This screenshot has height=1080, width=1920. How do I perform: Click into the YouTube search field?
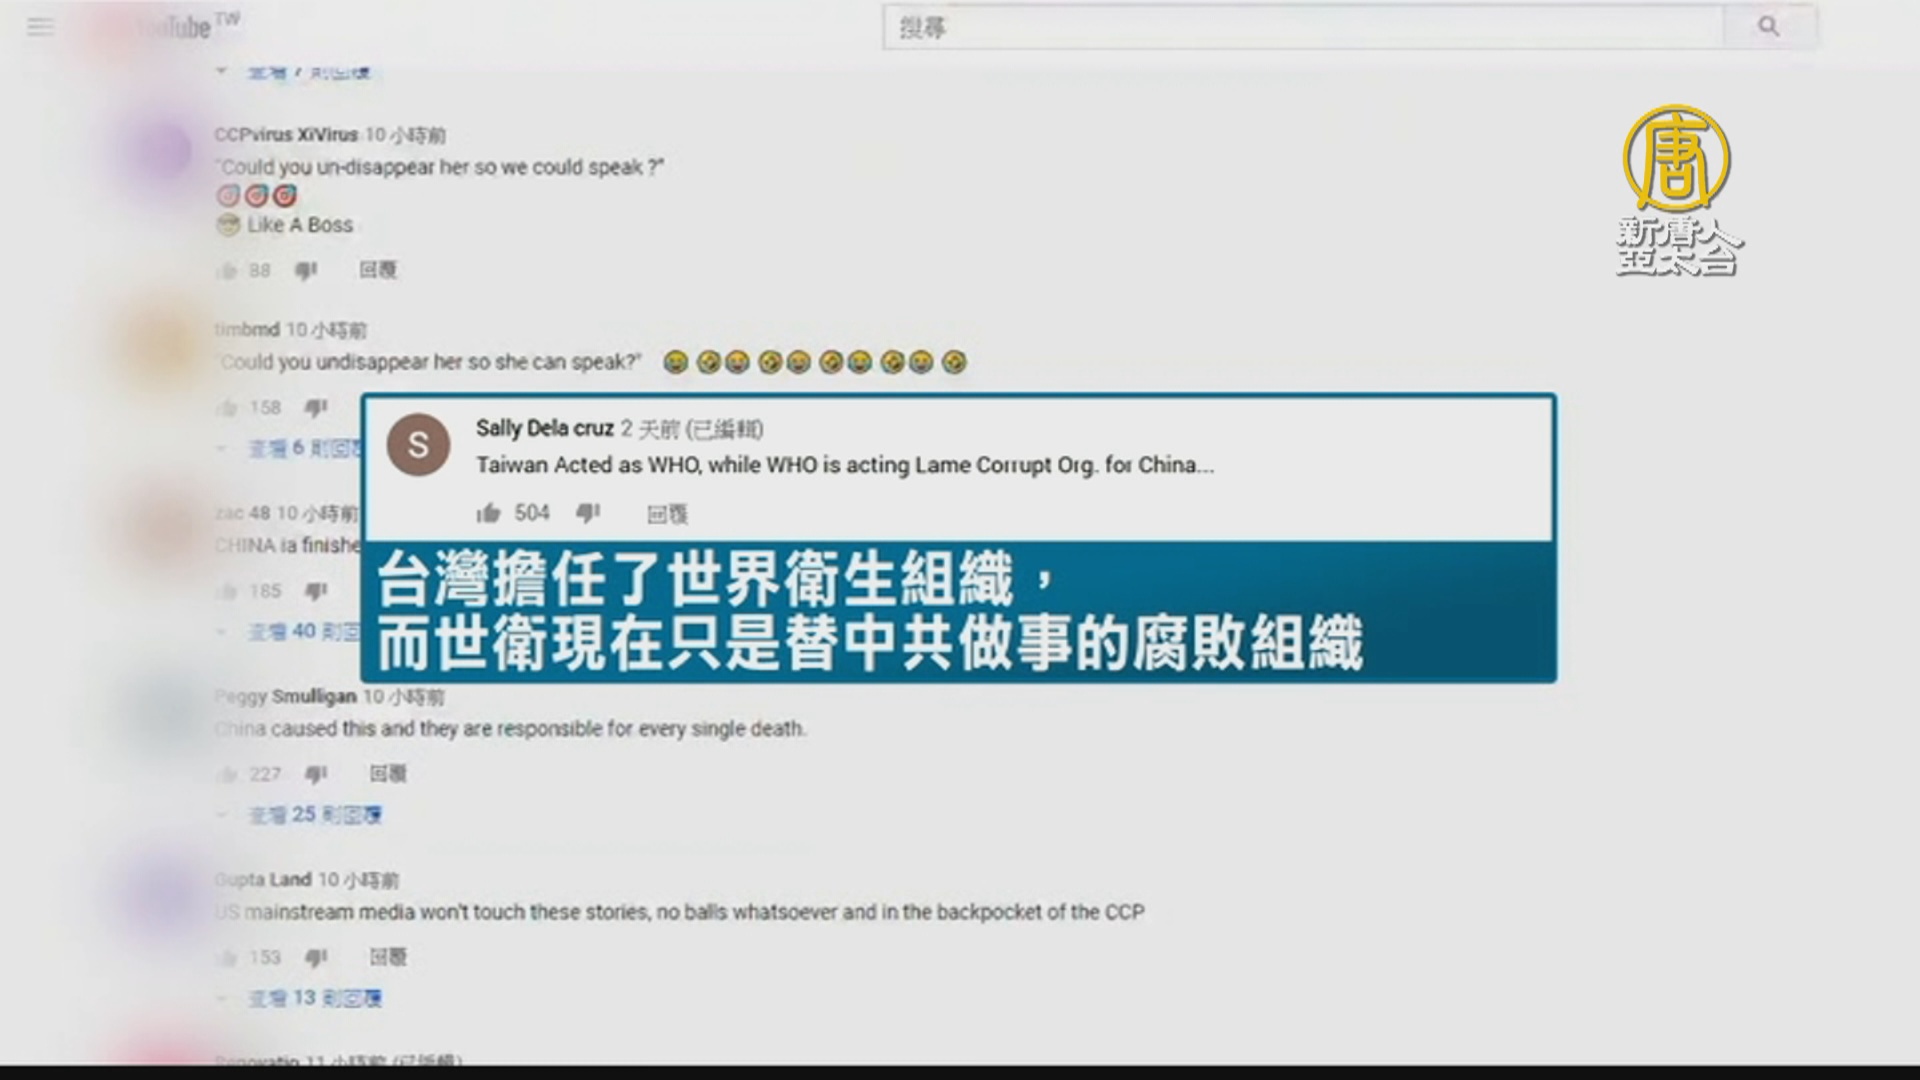[1300, 27]
